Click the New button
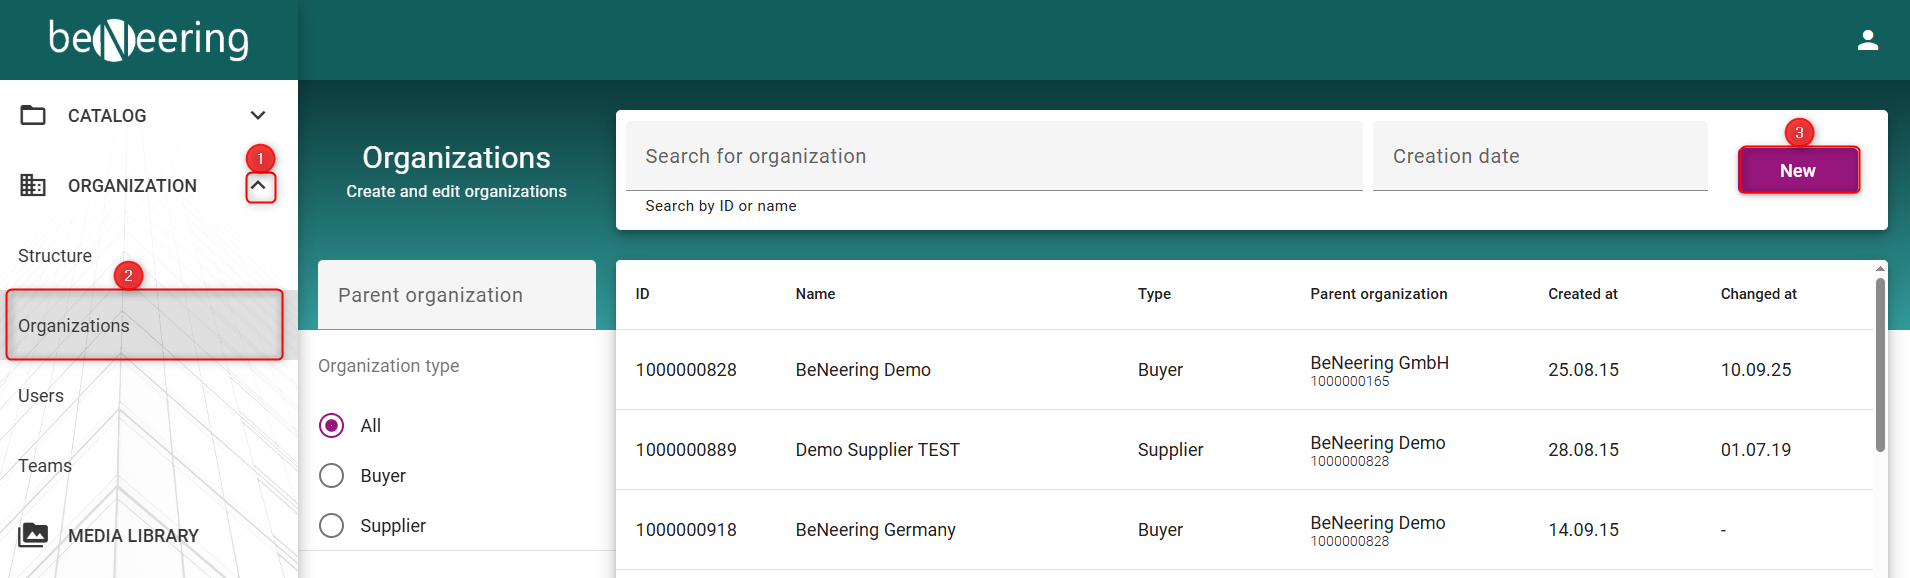Image resolution: width=1910 pixels, height=578 pixels. [1797, 171]
